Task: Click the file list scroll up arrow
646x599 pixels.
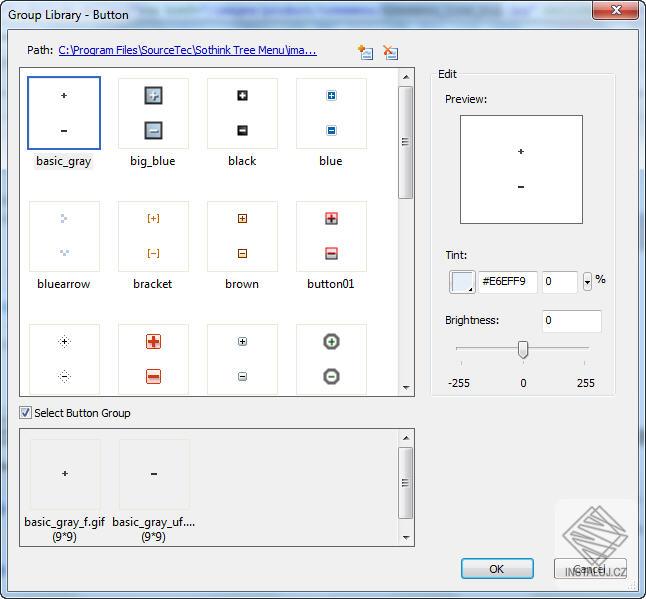Action: [x=406, y=438]
